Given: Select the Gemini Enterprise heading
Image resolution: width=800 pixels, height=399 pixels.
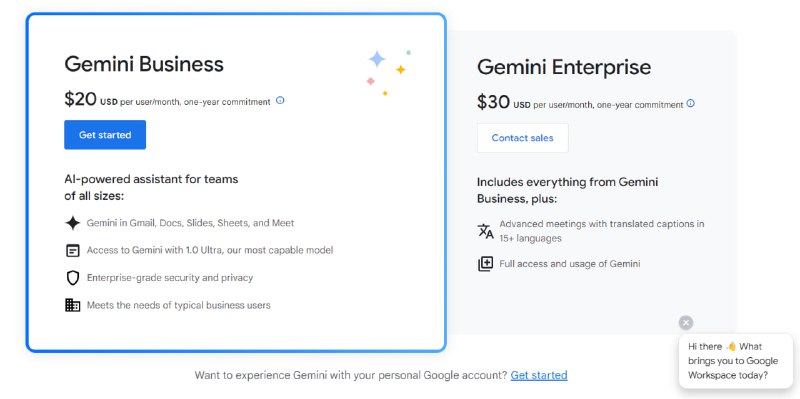Looking at the screenshot, I should [564, 67].
